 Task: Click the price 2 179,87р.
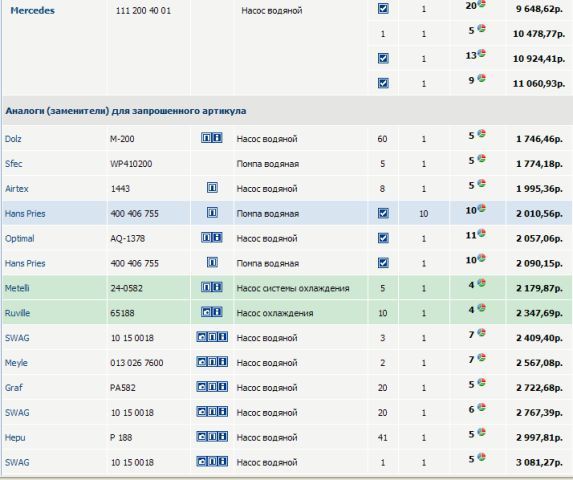(x=539, y=288)
